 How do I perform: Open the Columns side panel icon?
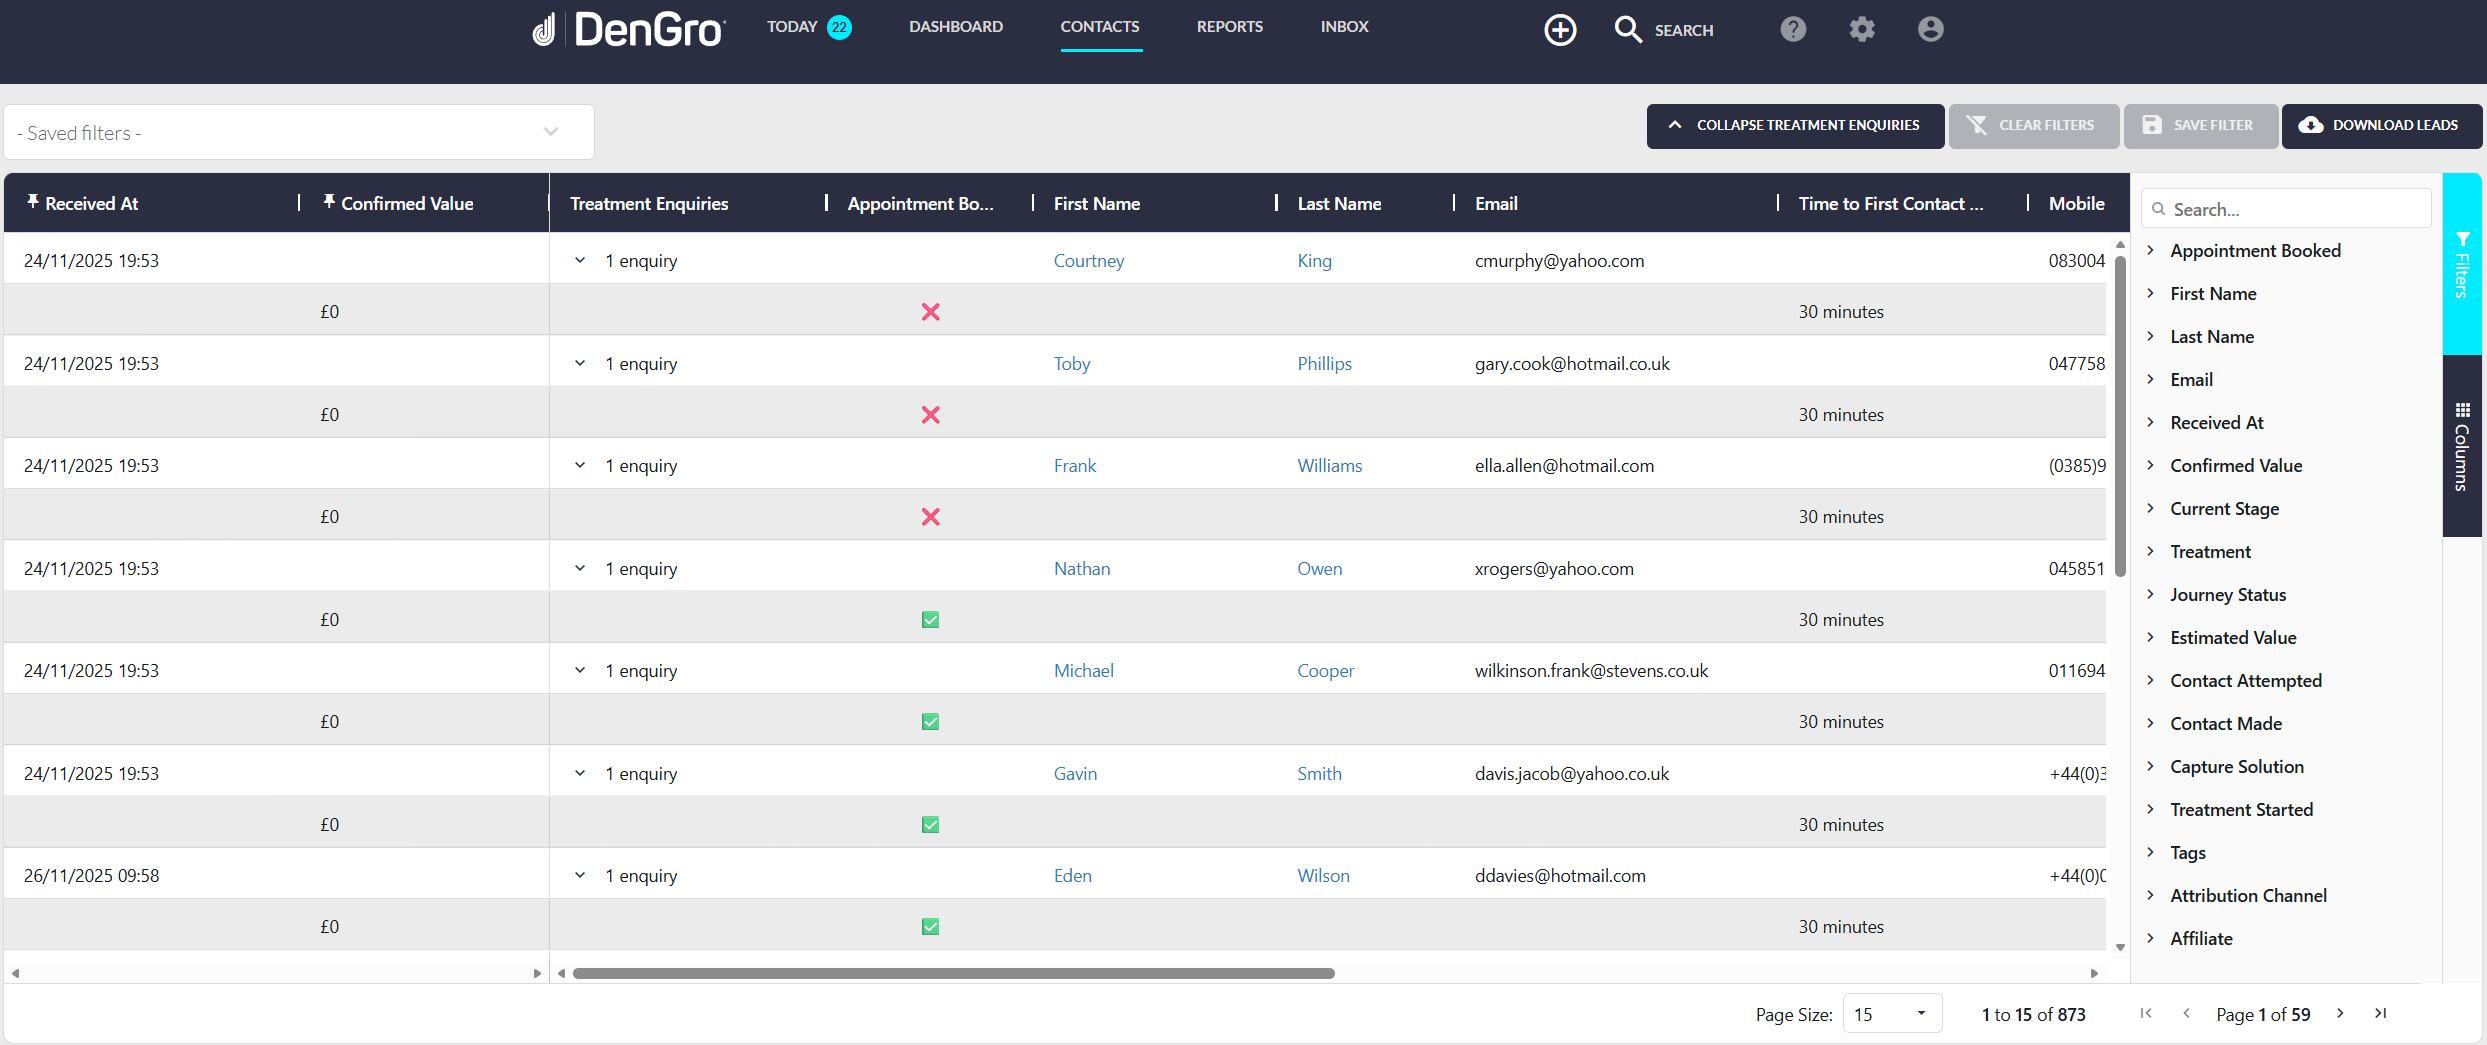coord(2464,410)
